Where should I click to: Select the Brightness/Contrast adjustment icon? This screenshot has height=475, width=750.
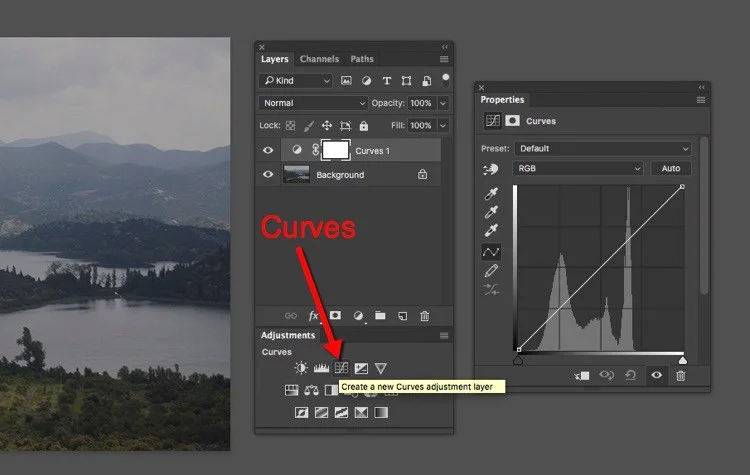pyautogui.click(x=301, y=368)
